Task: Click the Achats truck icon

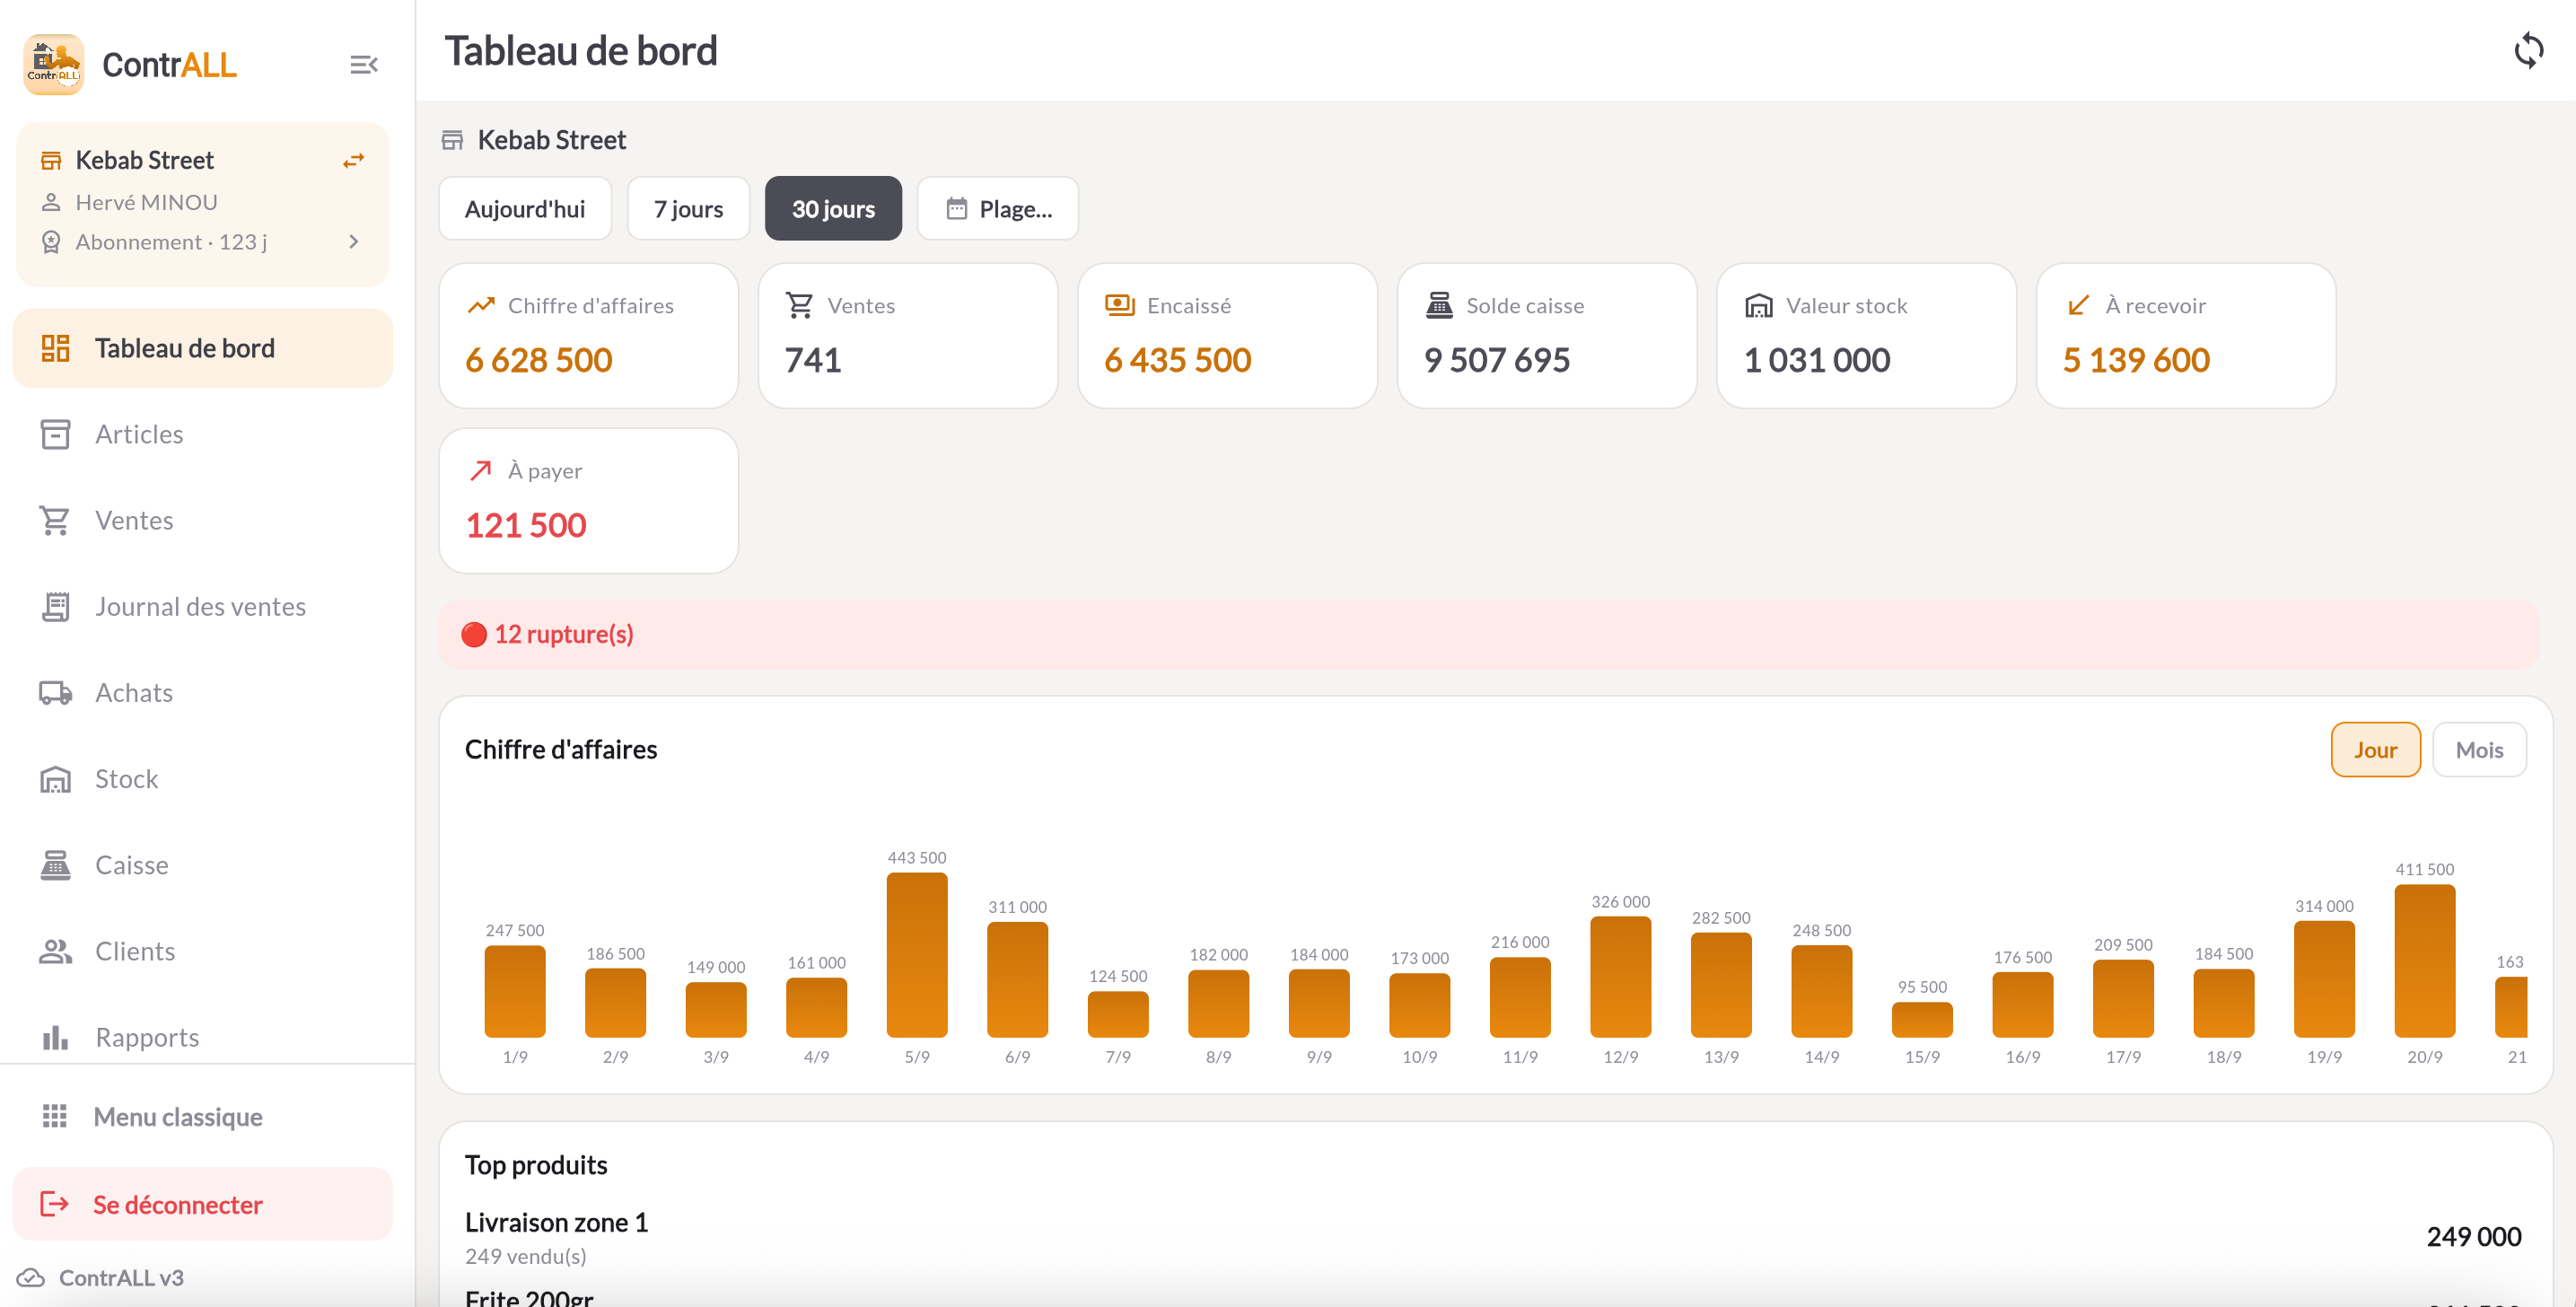Action: [x=55, y=692]
